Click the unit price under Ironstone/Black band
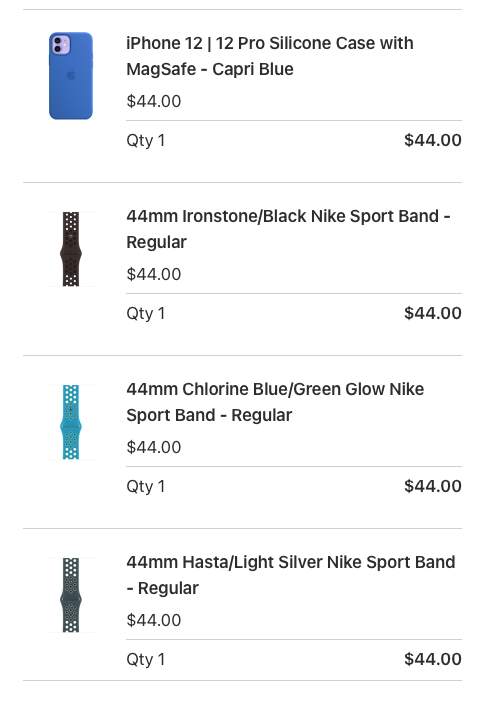 point(154,274)
